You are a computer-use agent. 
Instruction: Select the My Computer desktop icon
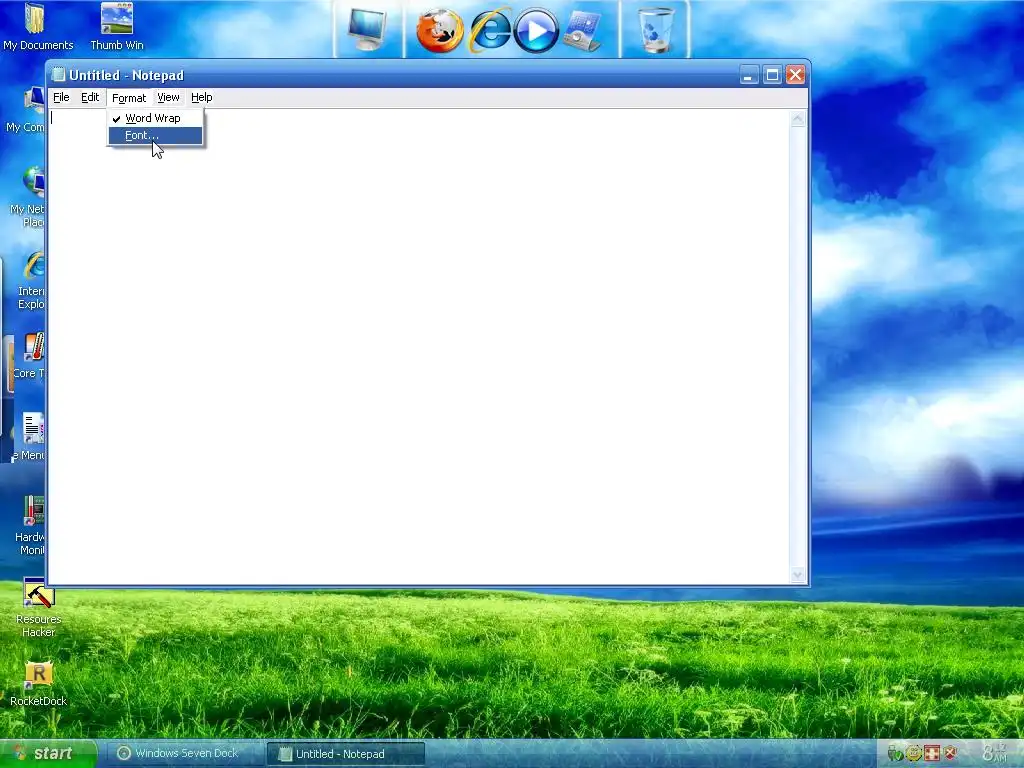[x=27, y=110]
